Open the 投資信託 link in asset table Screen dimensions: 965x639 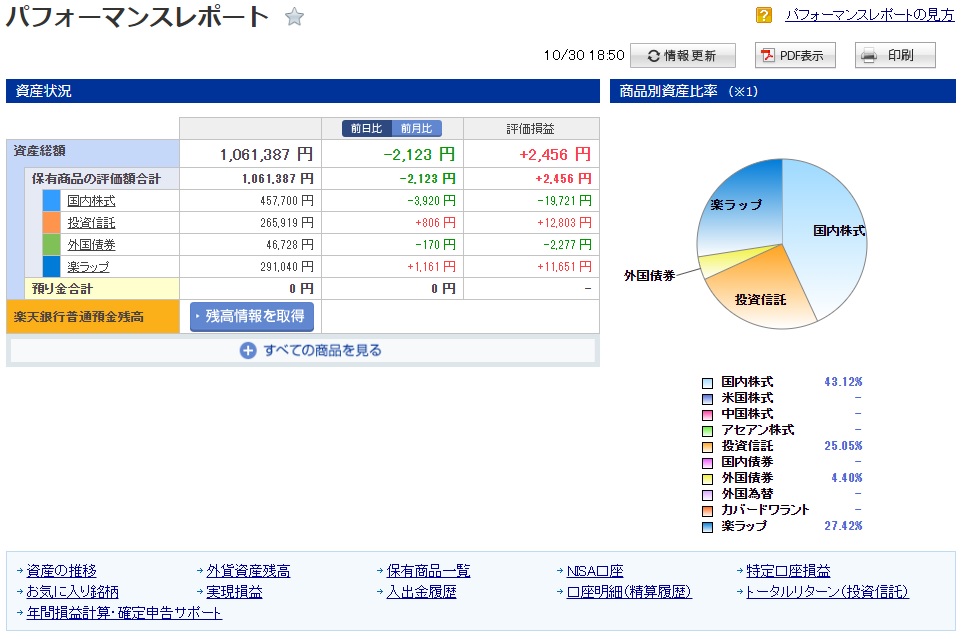[x=91, y=223]
